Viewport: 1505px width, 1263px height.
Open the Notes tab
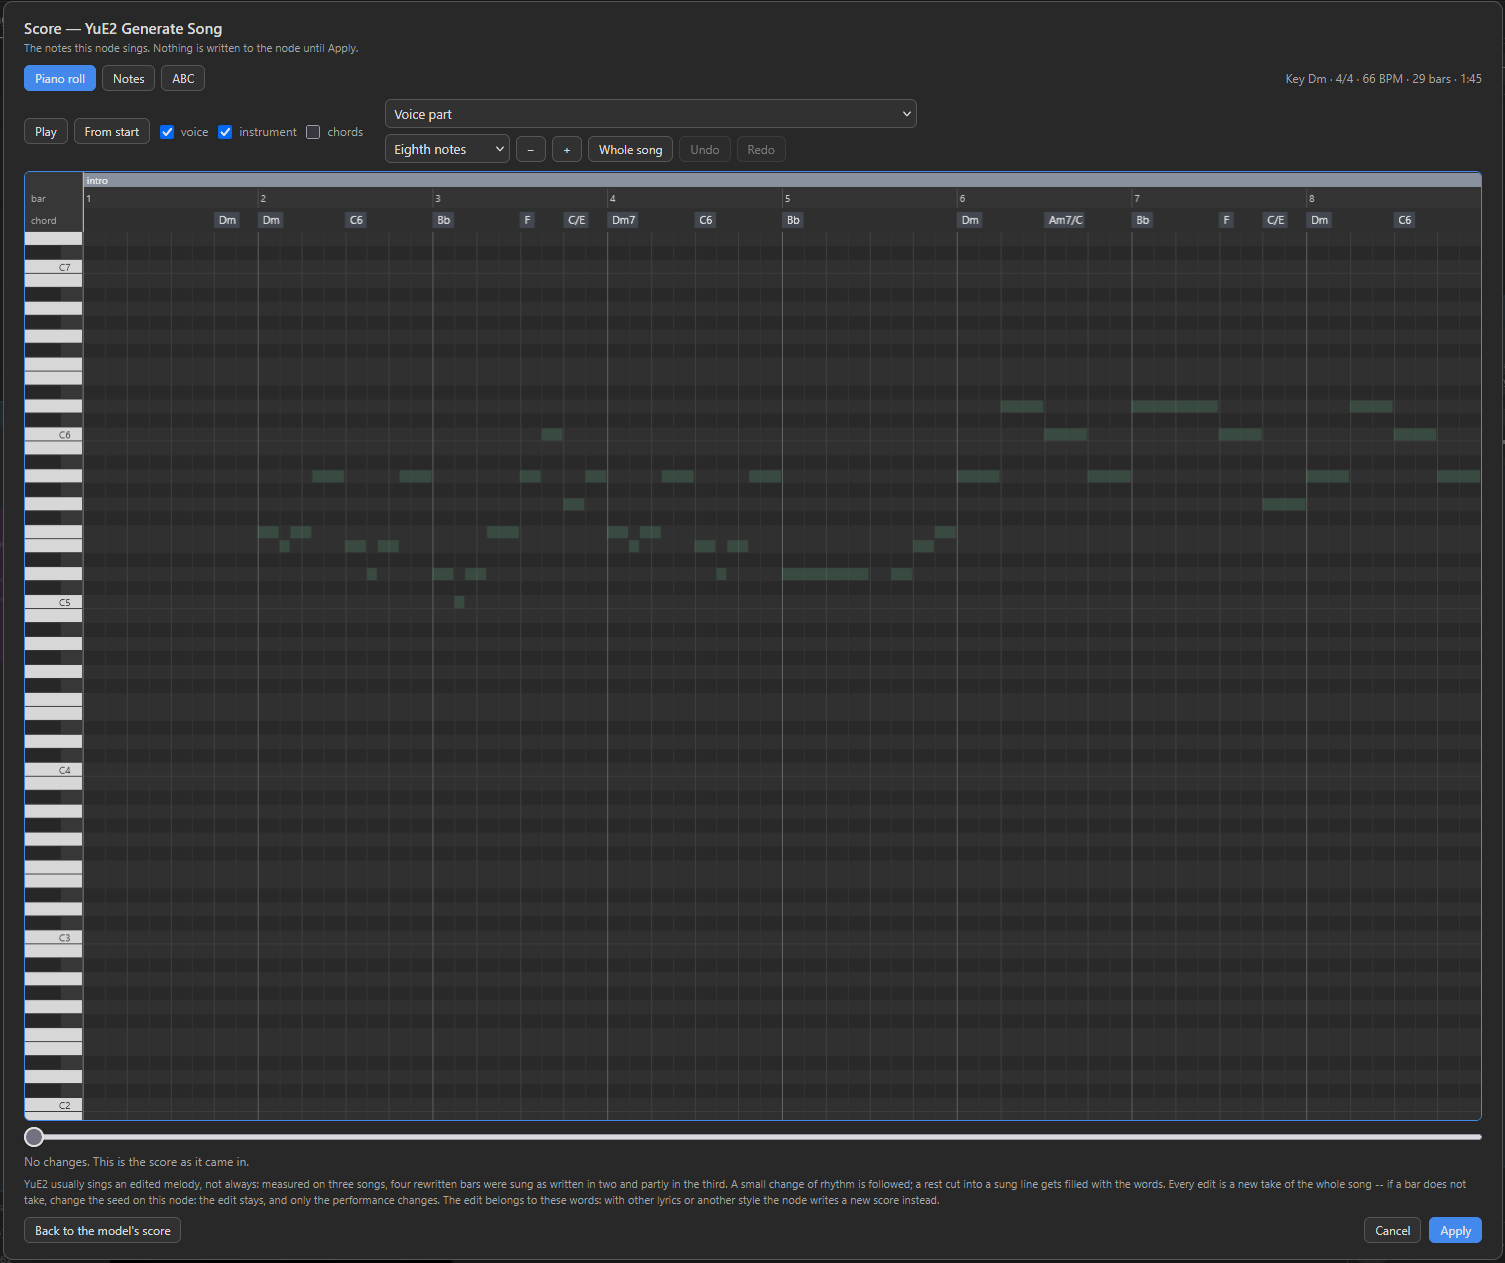pos(128,79)
